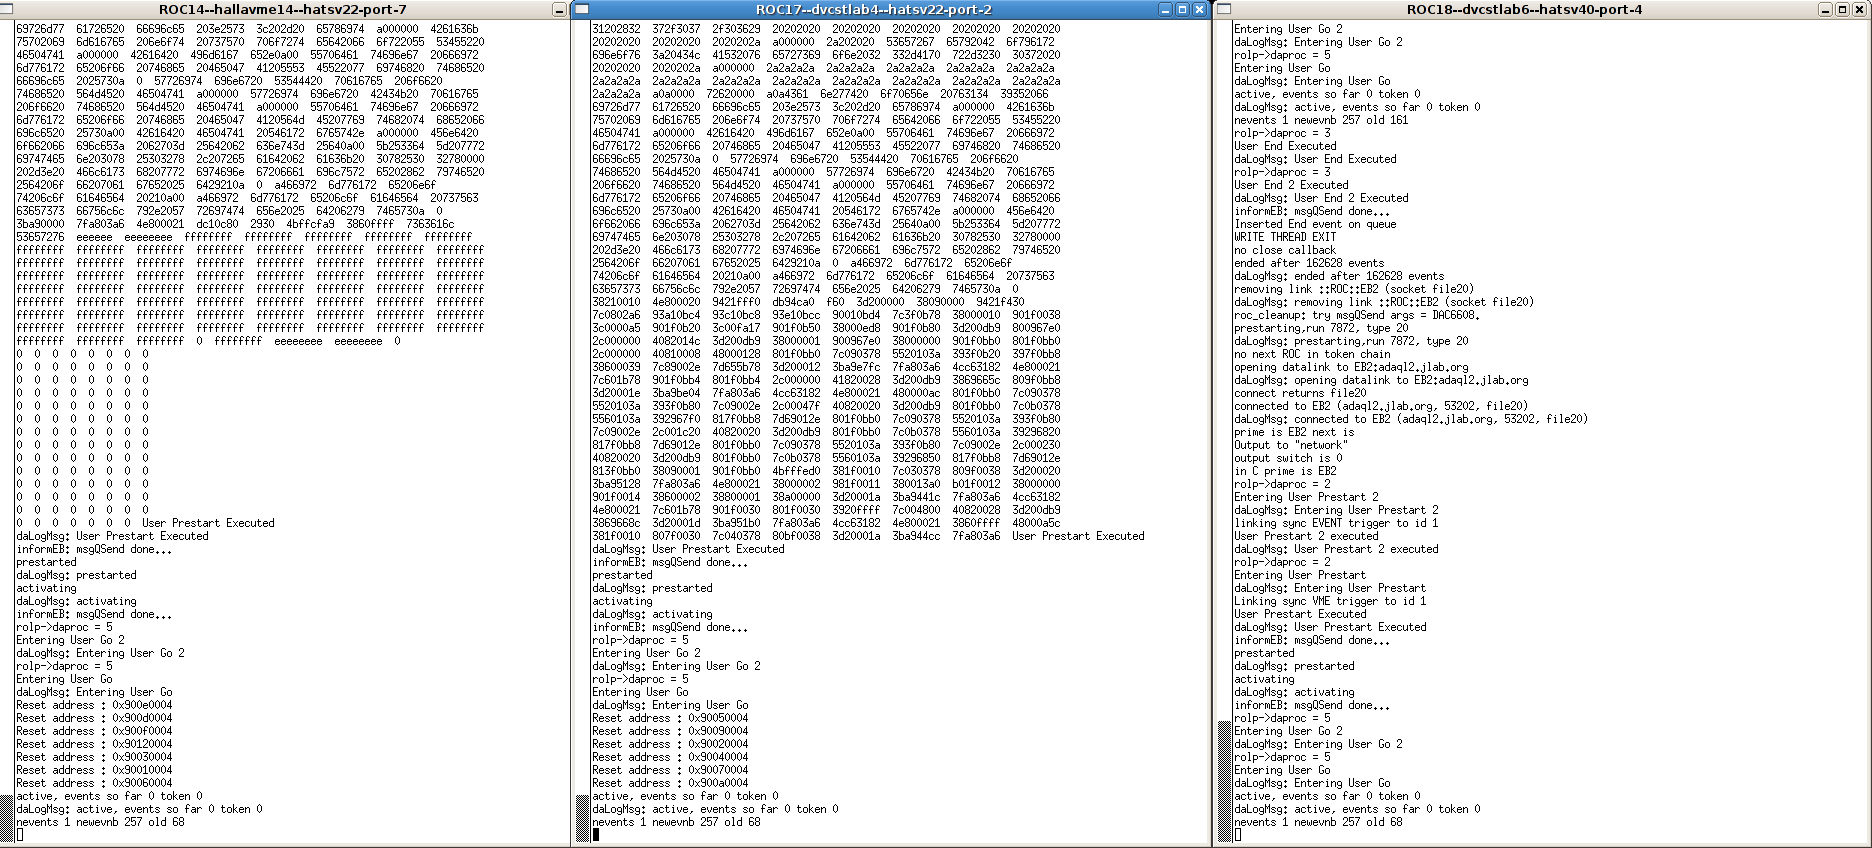Image resolution: width=1872 pixels, height=848 pixels.
Task: Click 'Reset address : 0x90050004' in ROC17
Action: tap(670, 718)
